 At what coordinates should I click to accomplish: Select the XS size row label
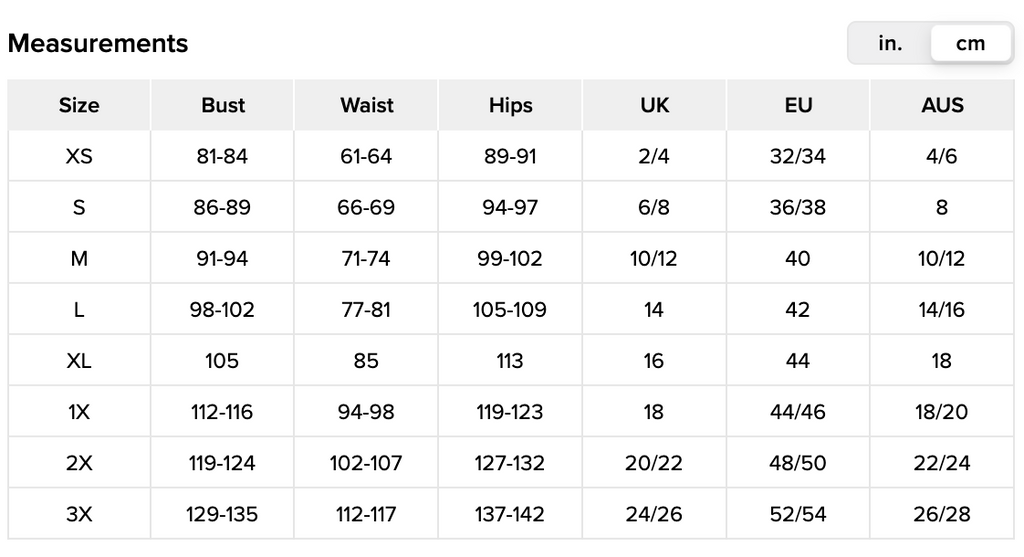pos(79,156)
